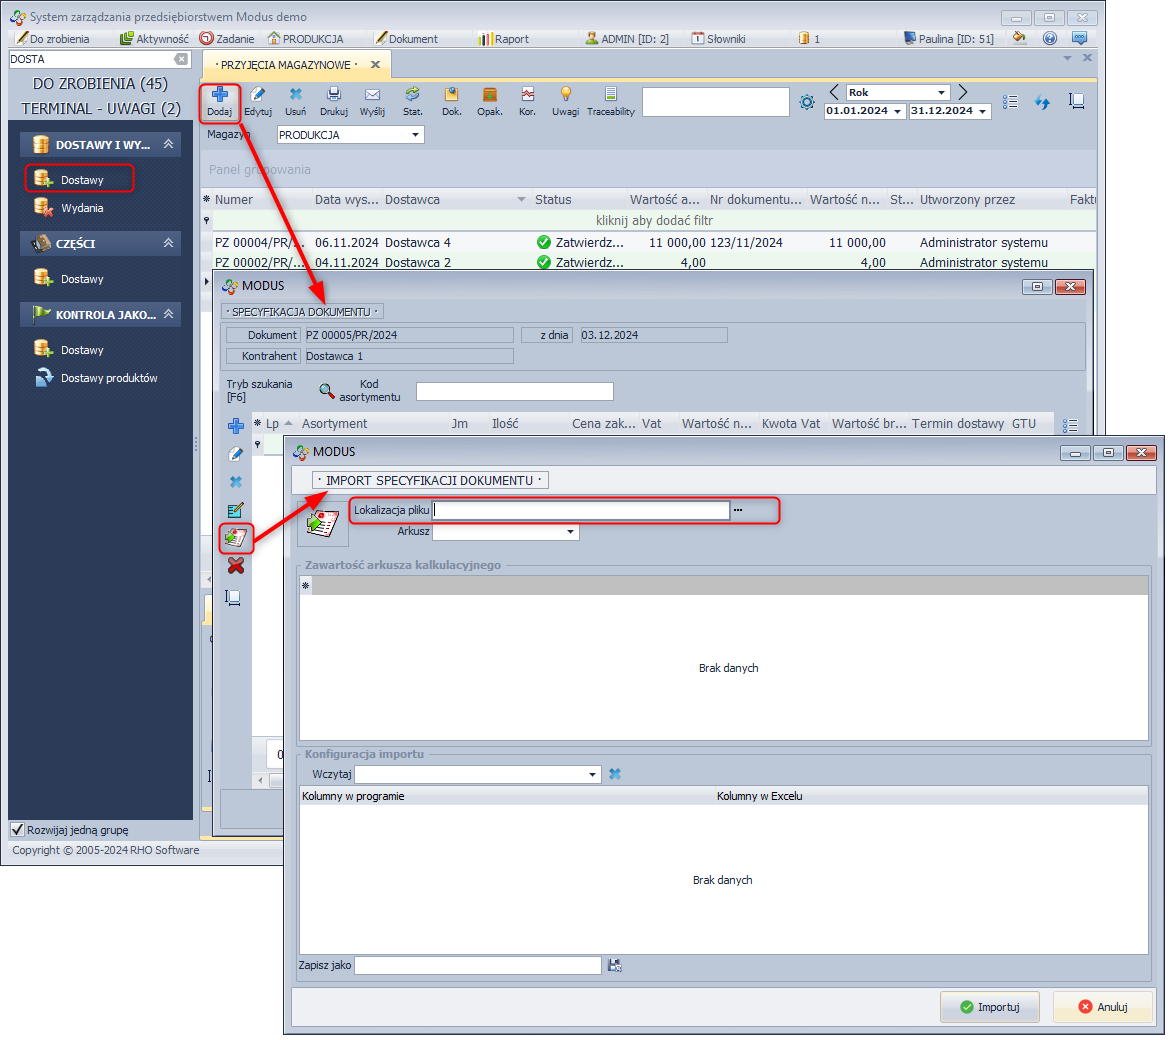
Task: Clear the DOSTA search field with X icon
Action: pyautogui.click(x=181, y=59)
